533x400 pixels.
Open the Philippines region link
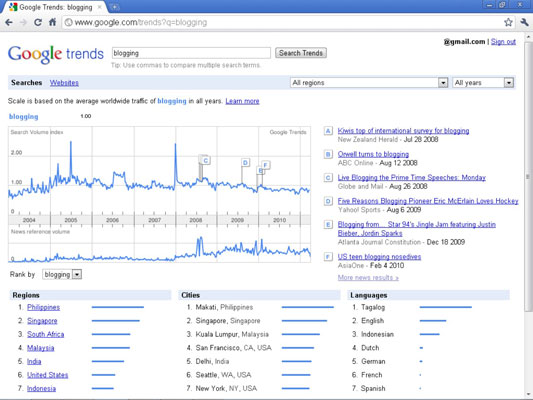coord(44,307)
